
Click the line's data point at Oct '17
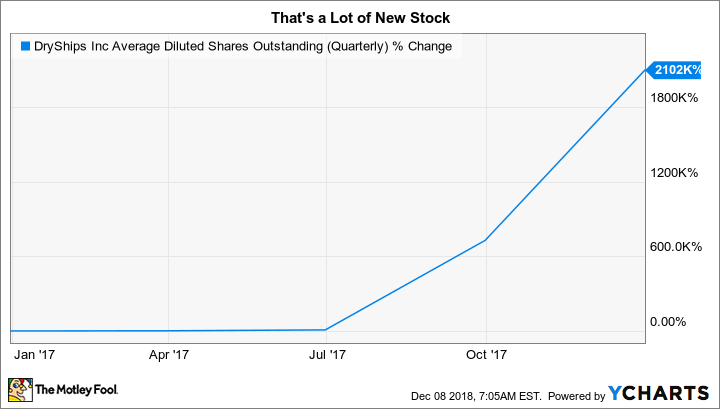(485, 241)
